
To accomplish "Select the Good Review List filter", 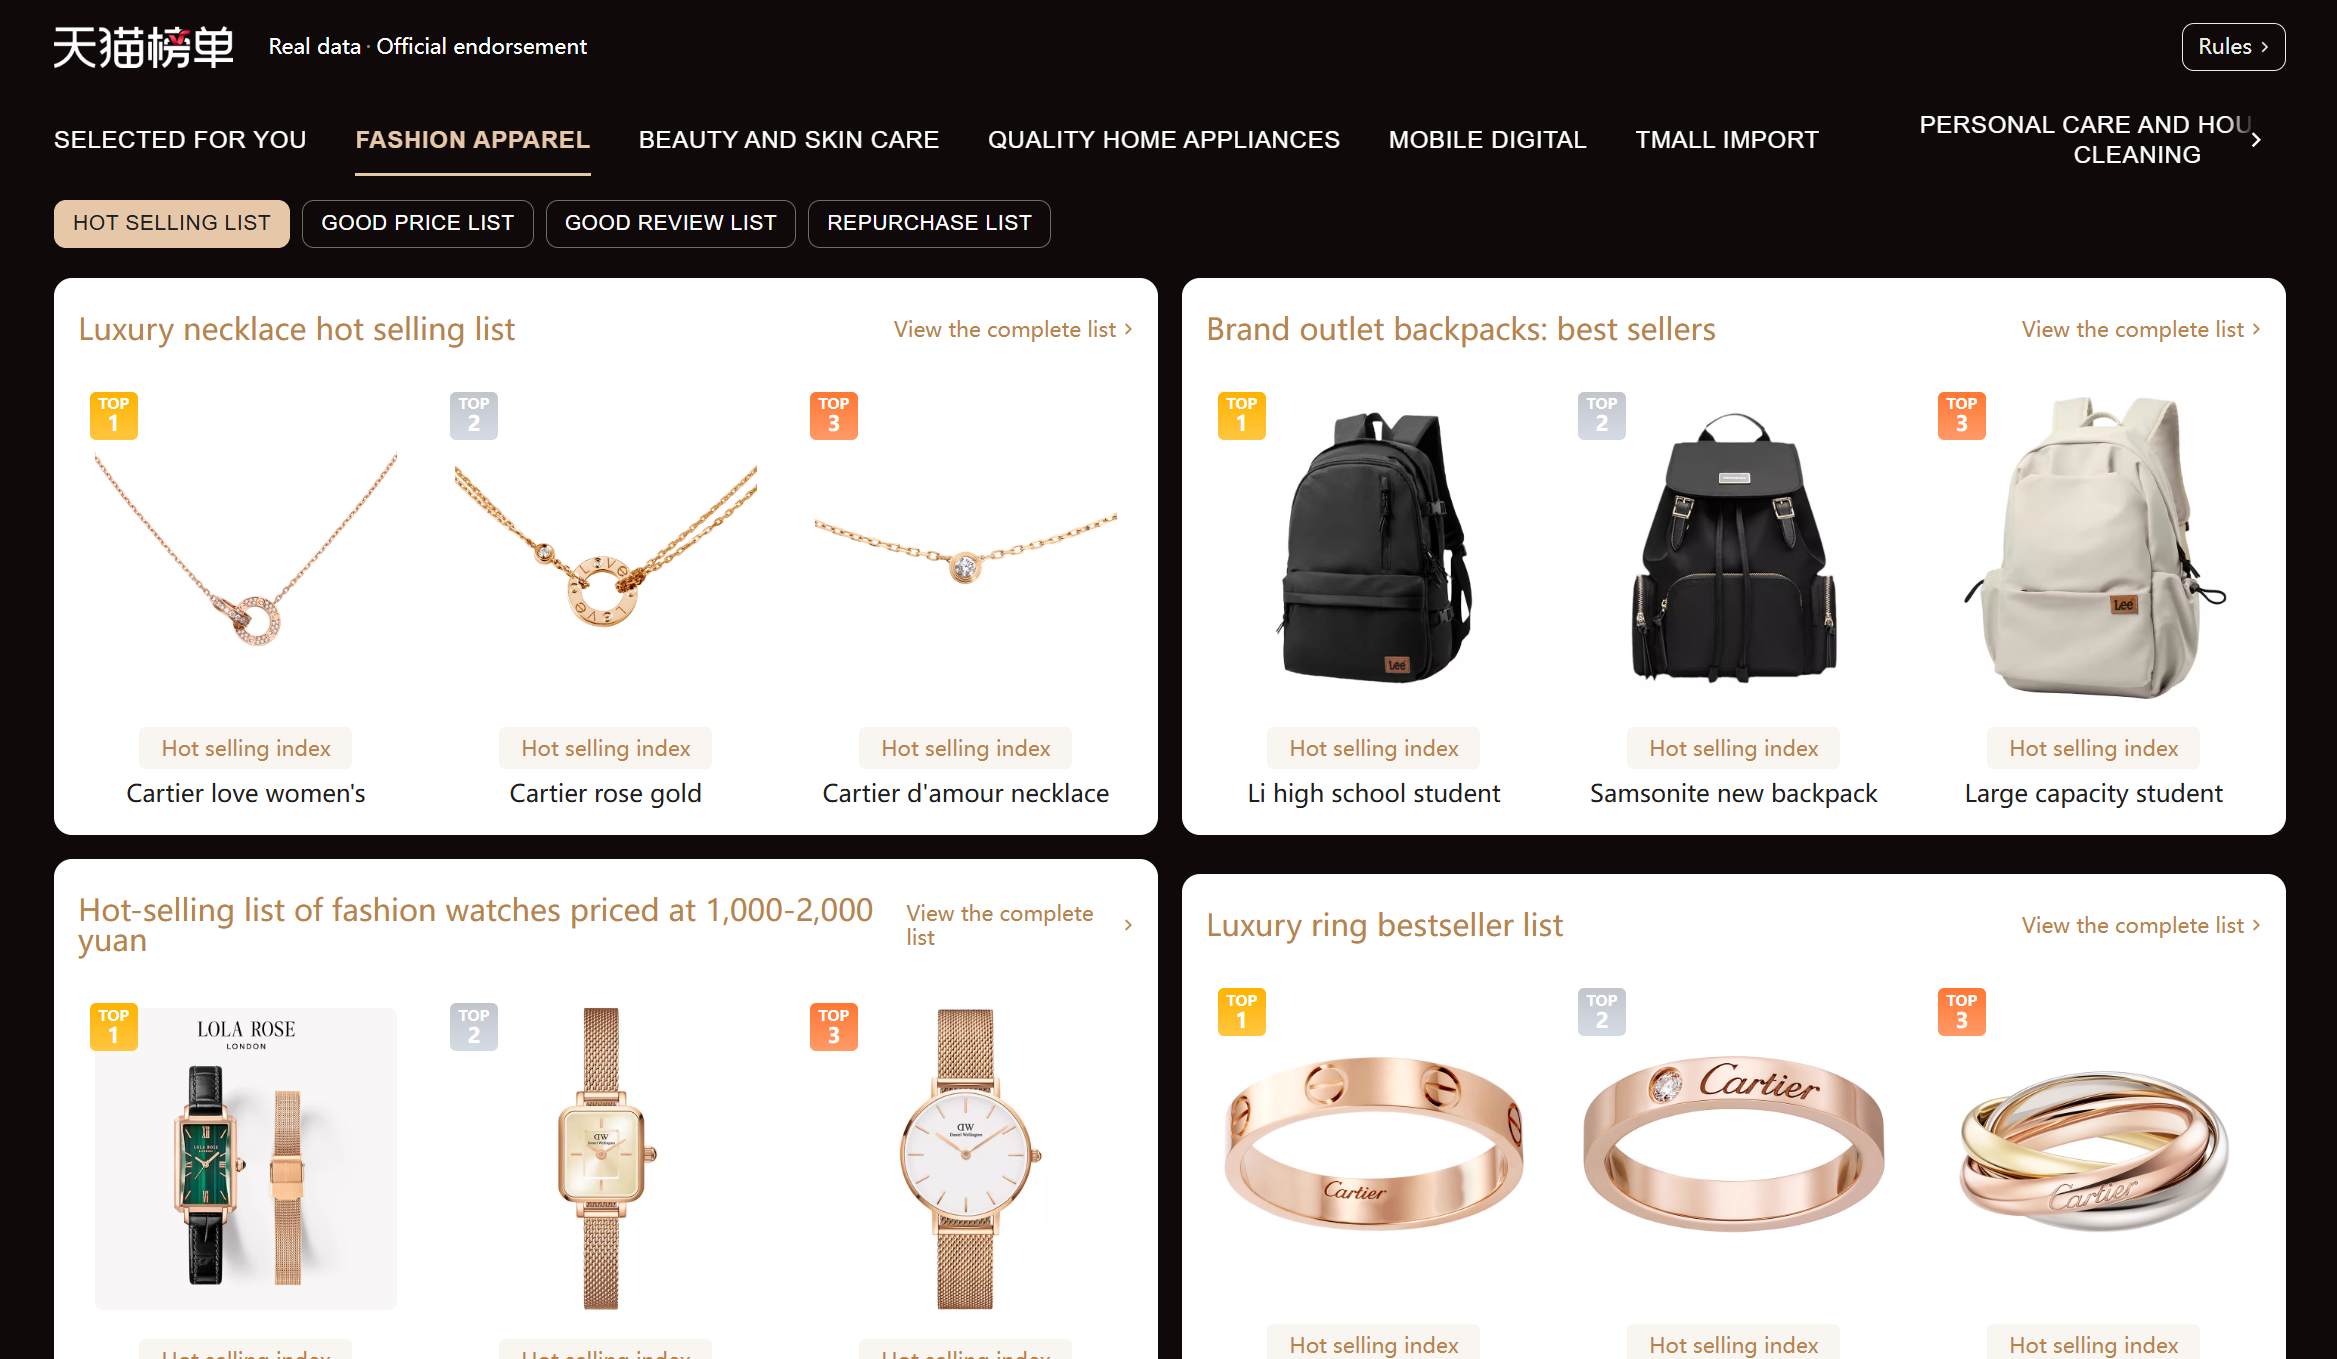I will pyautogui.click(x=671, y=223).
